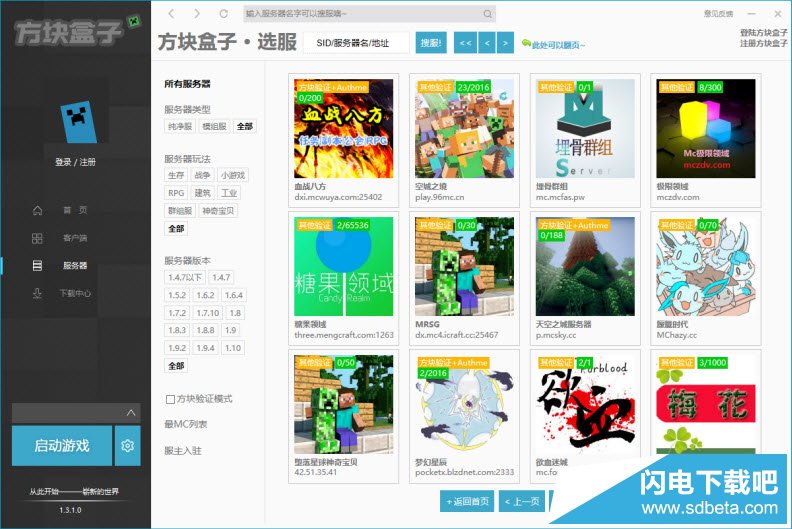
Task: Select 工业 gameplay filter
Action: (x=229, y=193)
